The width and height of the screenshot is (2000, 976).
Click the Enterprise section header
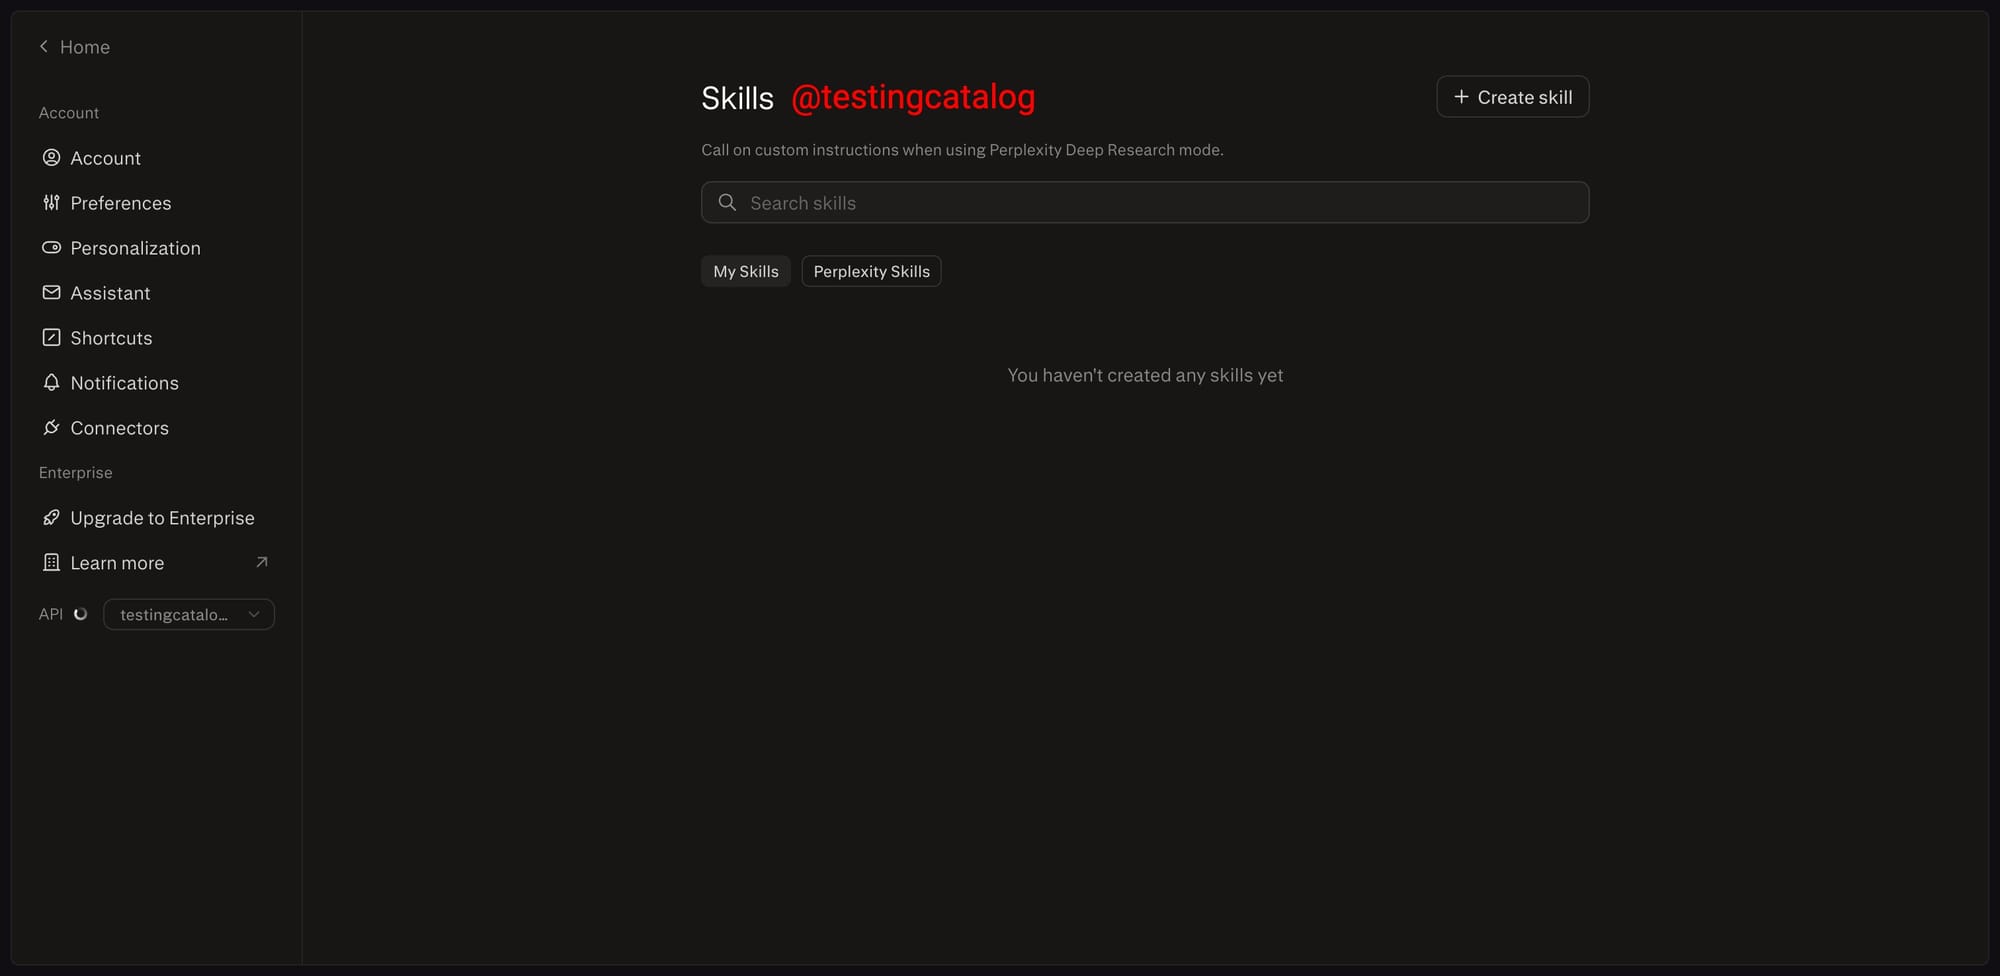click(76, 473)
